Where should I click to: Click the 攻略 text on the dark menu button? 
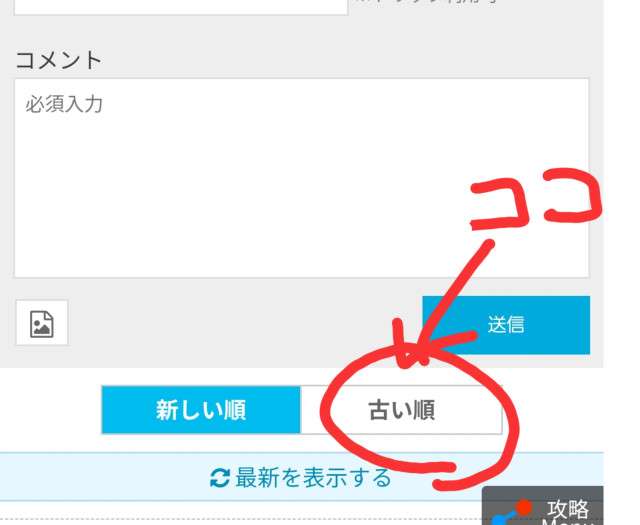(568, 509)
